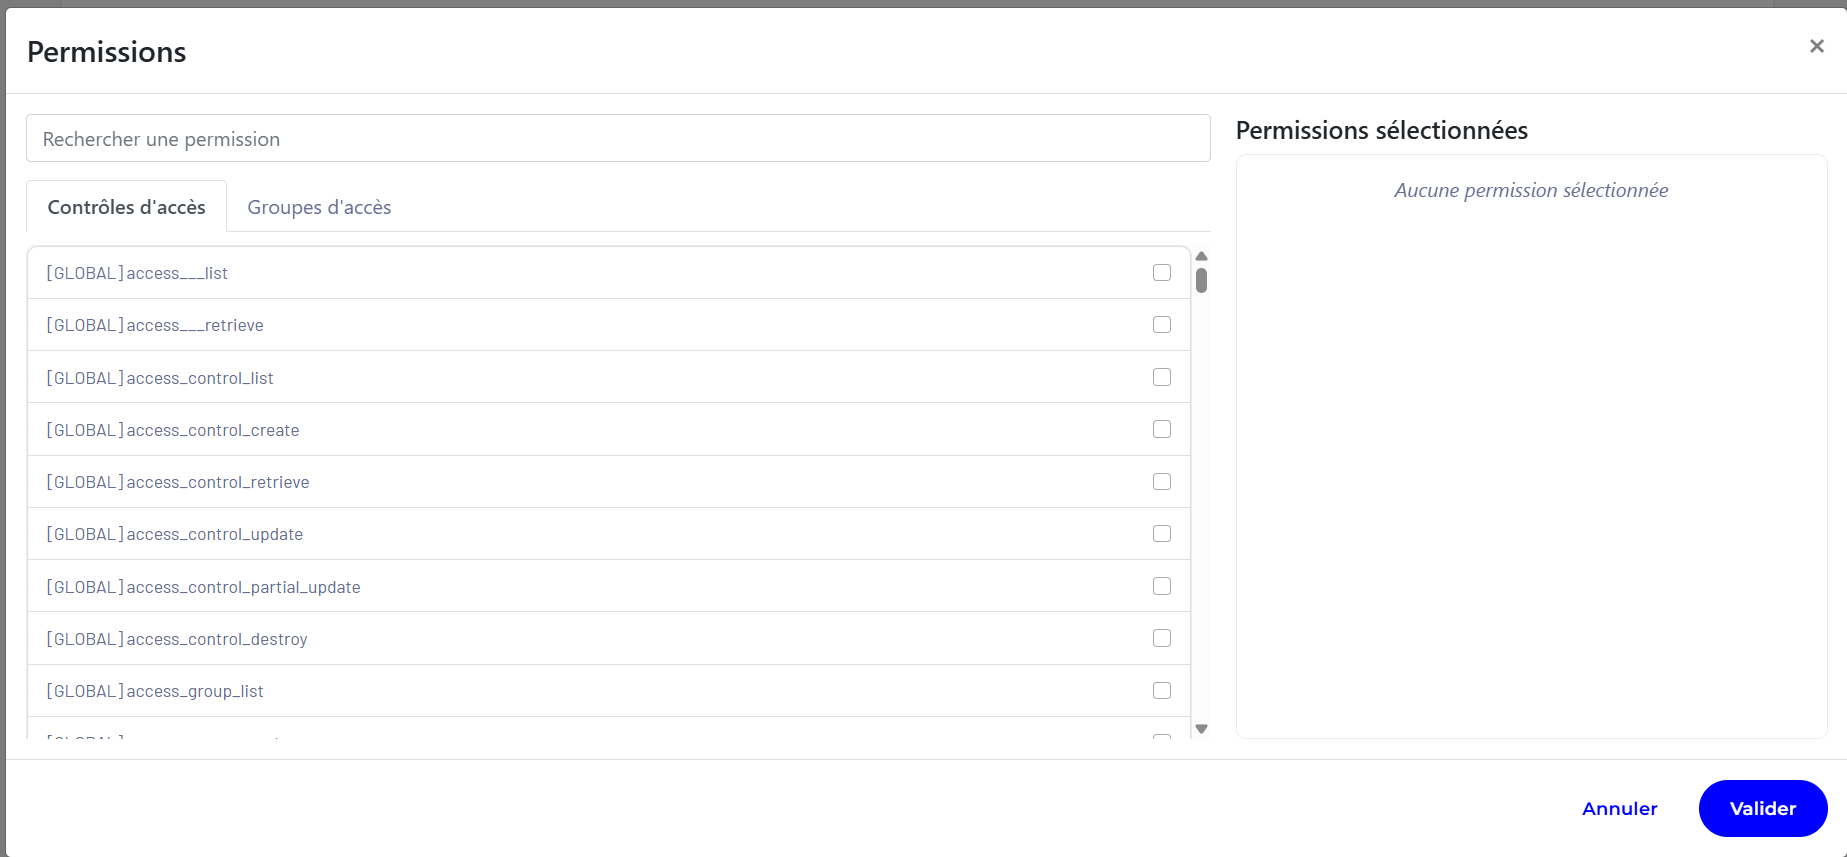Enable the access_control_list checkbox

tap(1161, 377)
